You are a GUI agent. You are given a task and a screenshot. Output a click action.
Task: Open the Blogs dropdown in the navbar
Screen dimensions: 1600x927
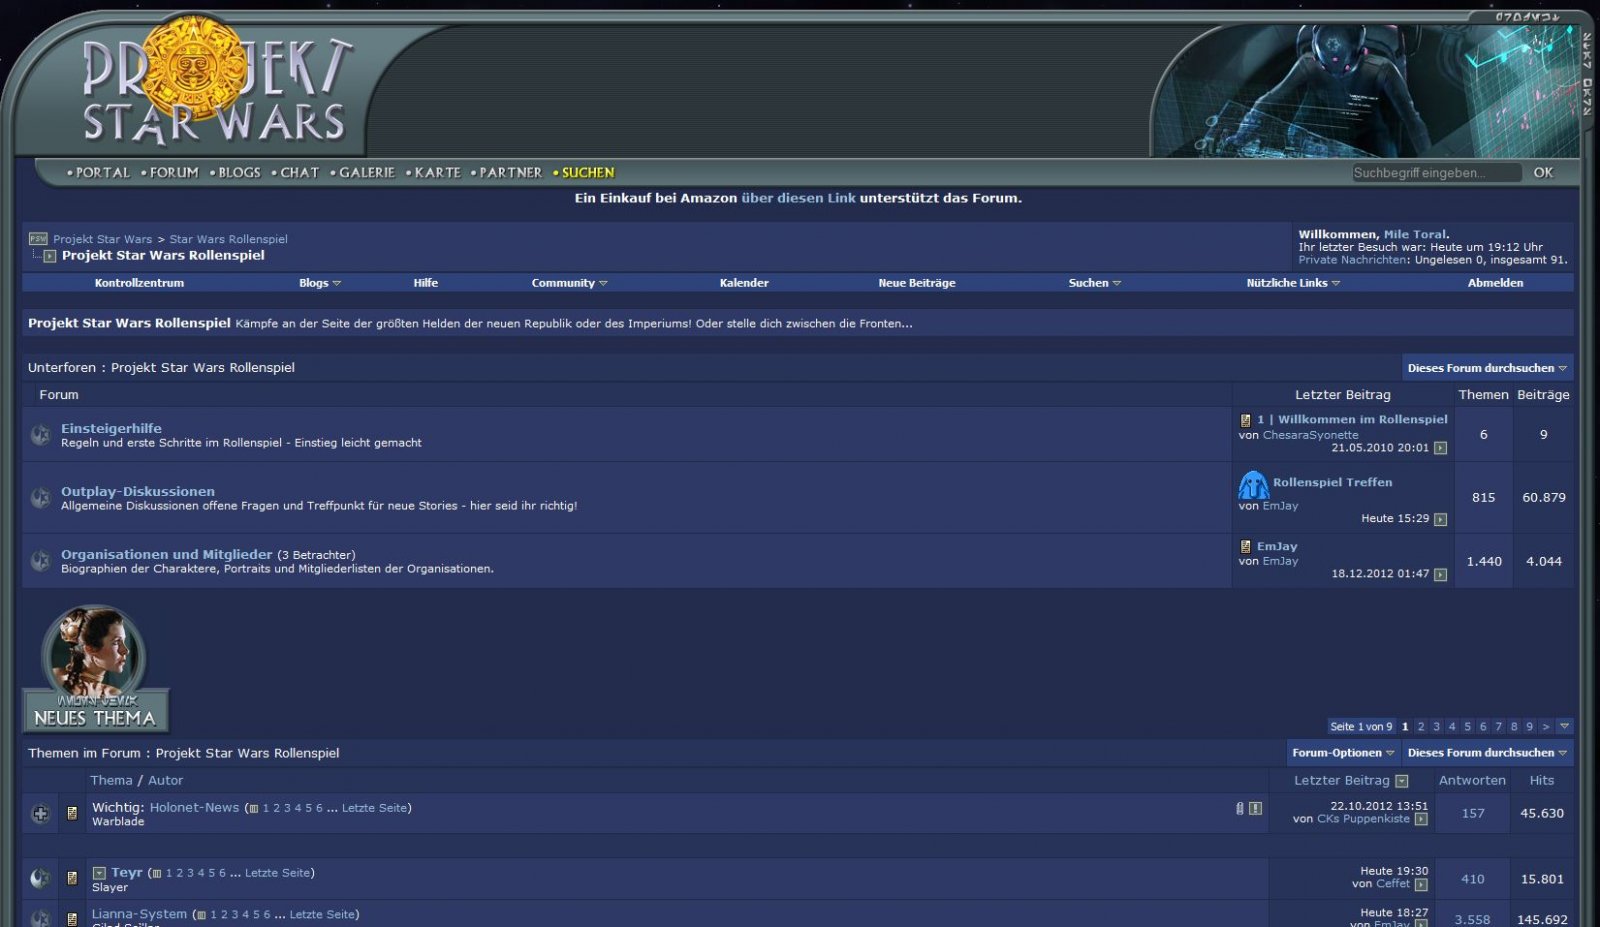320,283
